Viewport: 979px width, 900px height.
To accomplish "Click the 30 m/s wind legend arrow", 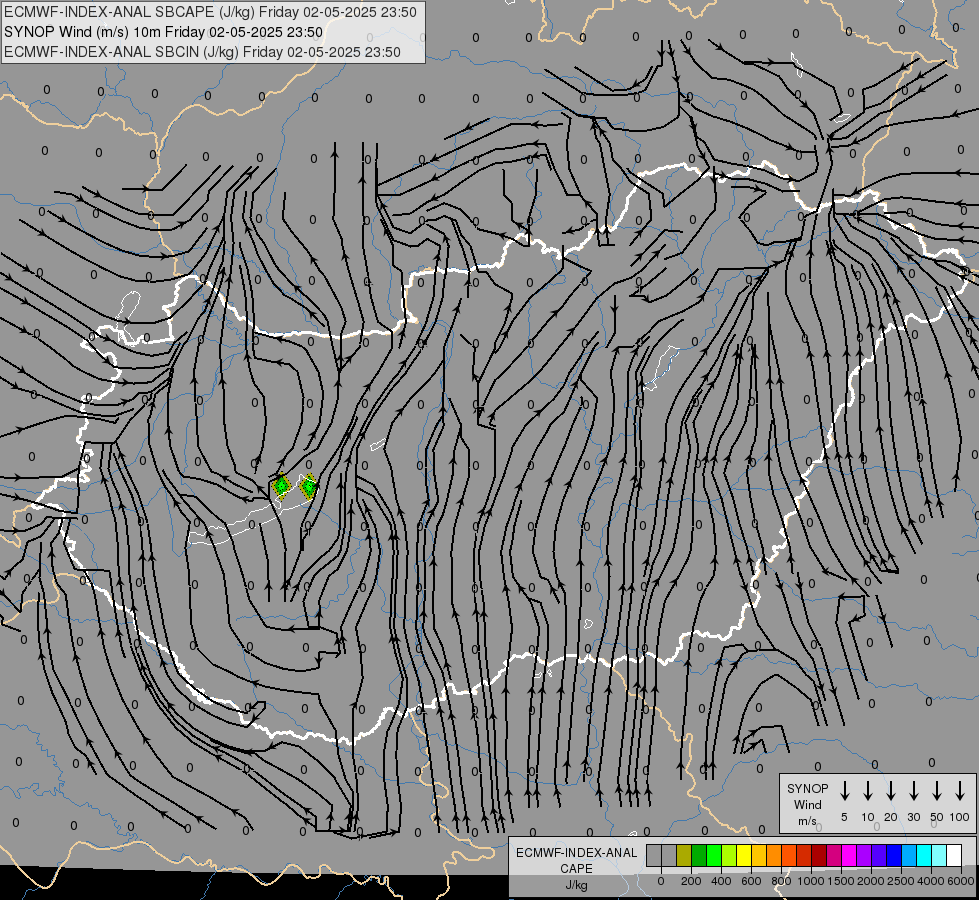I will [913, 791].
